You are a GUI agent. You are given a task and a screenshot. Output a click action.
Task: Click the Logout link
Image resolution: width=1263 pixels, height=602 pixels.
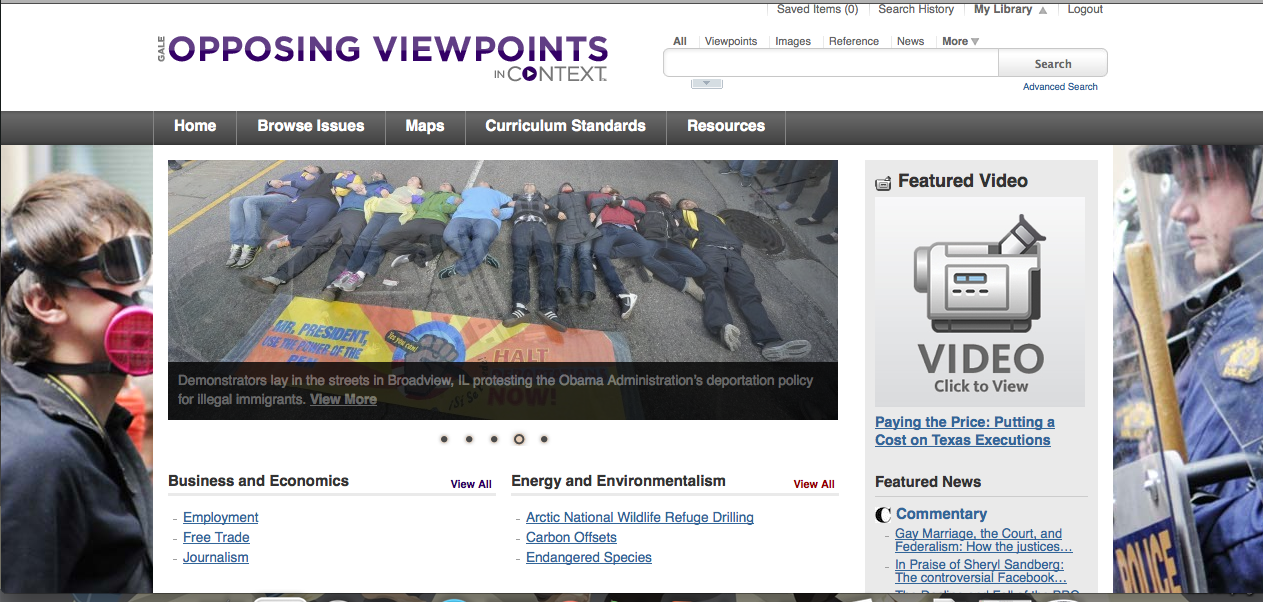click(x=1085, y=9)
